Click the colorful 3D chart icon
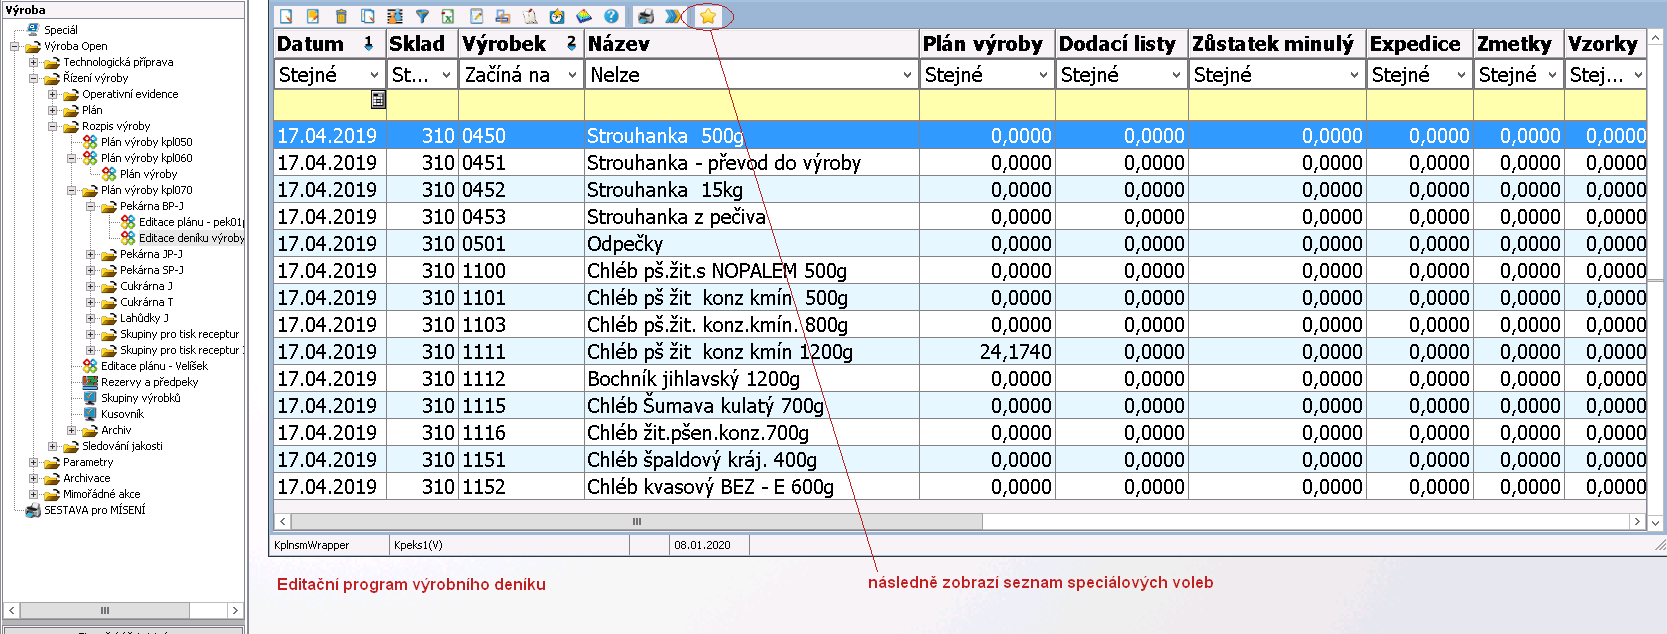Screen dimensions: 1667x634 [584, 16]
